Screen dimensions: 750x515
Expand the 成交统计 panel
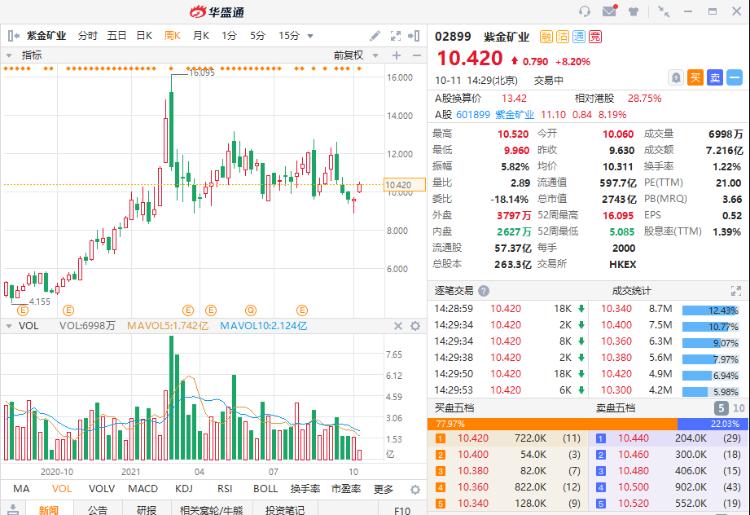tap(736, 291)
